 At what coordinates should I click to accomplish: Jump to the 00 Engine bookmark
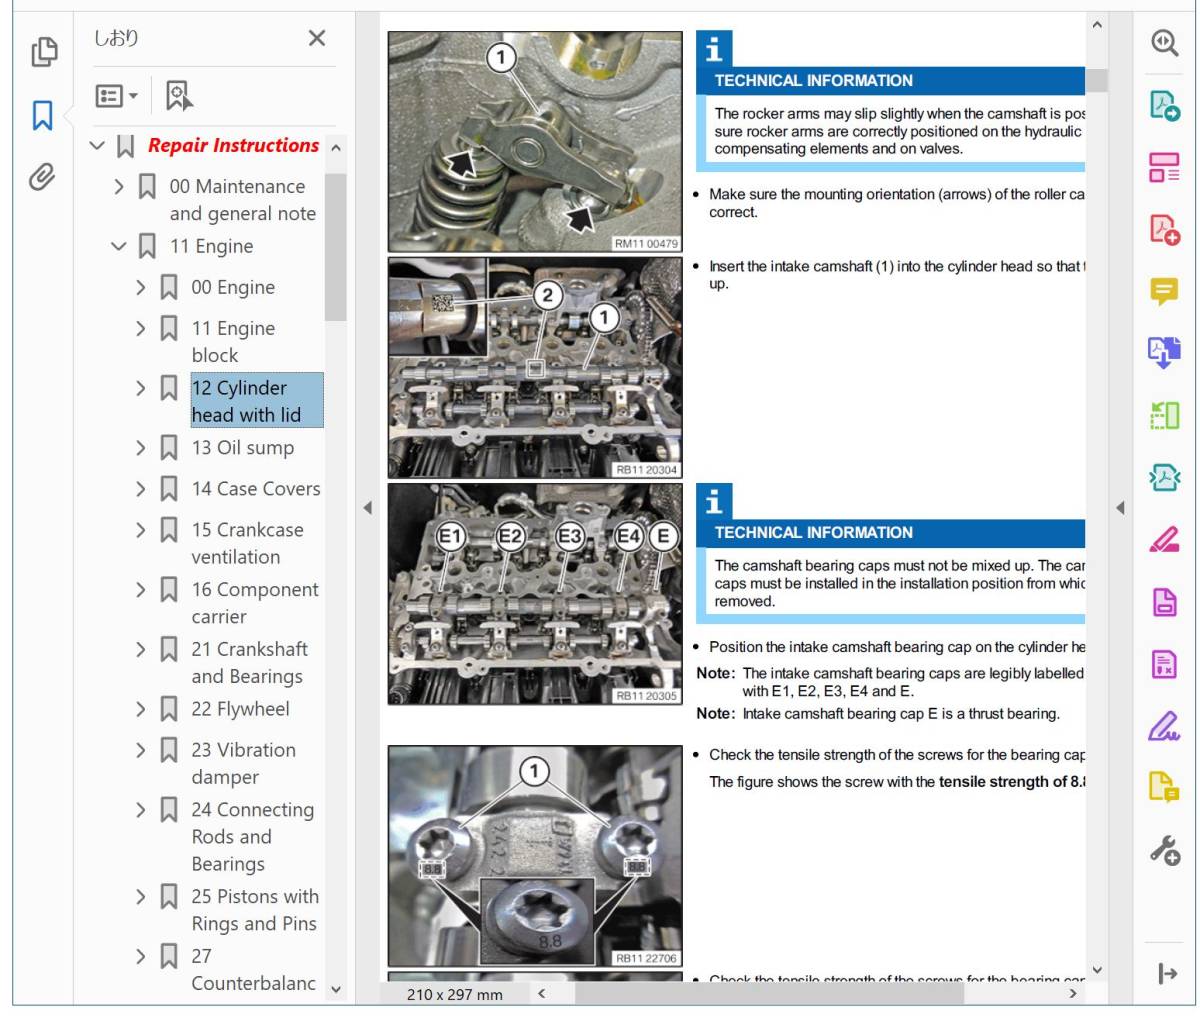pos(233,287)
